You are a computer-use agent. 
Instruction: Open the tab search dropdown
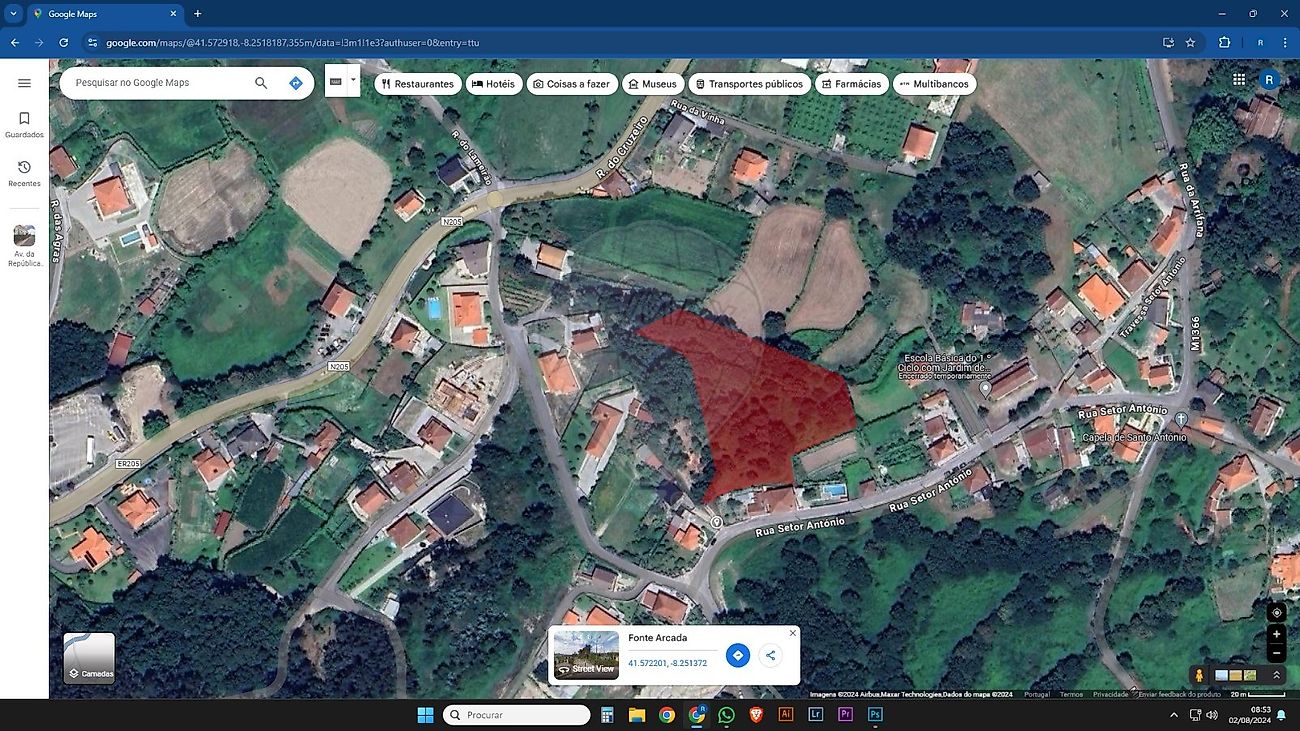tap(13, 14)
